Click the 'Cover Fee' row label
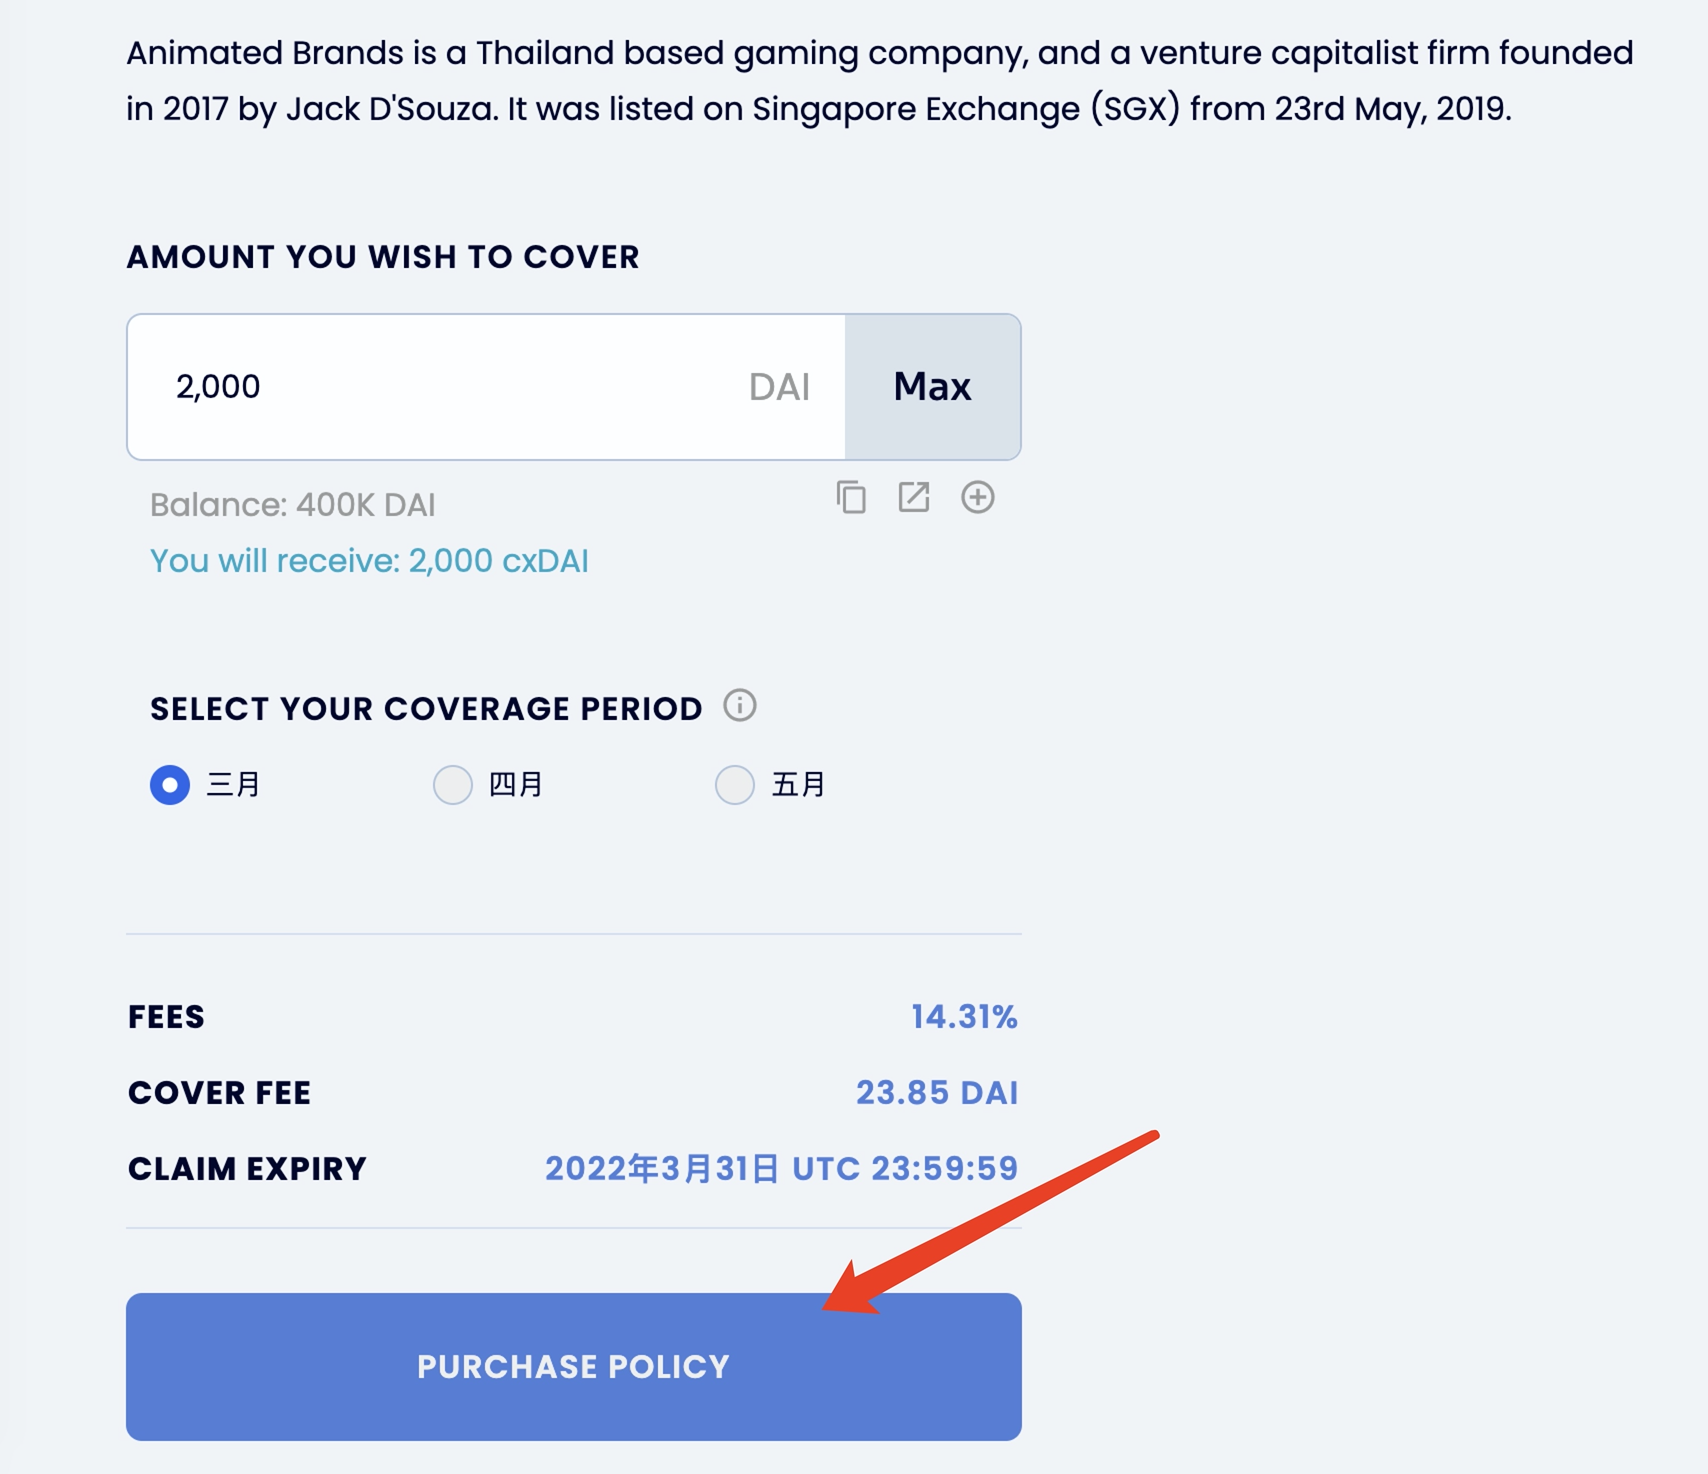This screenshot has width=1708, height=1474. (219, 1093)
